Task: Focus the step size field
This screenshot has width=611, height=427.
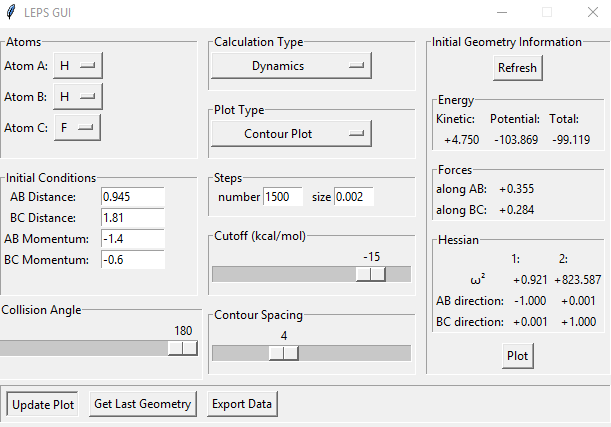Action: coord(354,197)
